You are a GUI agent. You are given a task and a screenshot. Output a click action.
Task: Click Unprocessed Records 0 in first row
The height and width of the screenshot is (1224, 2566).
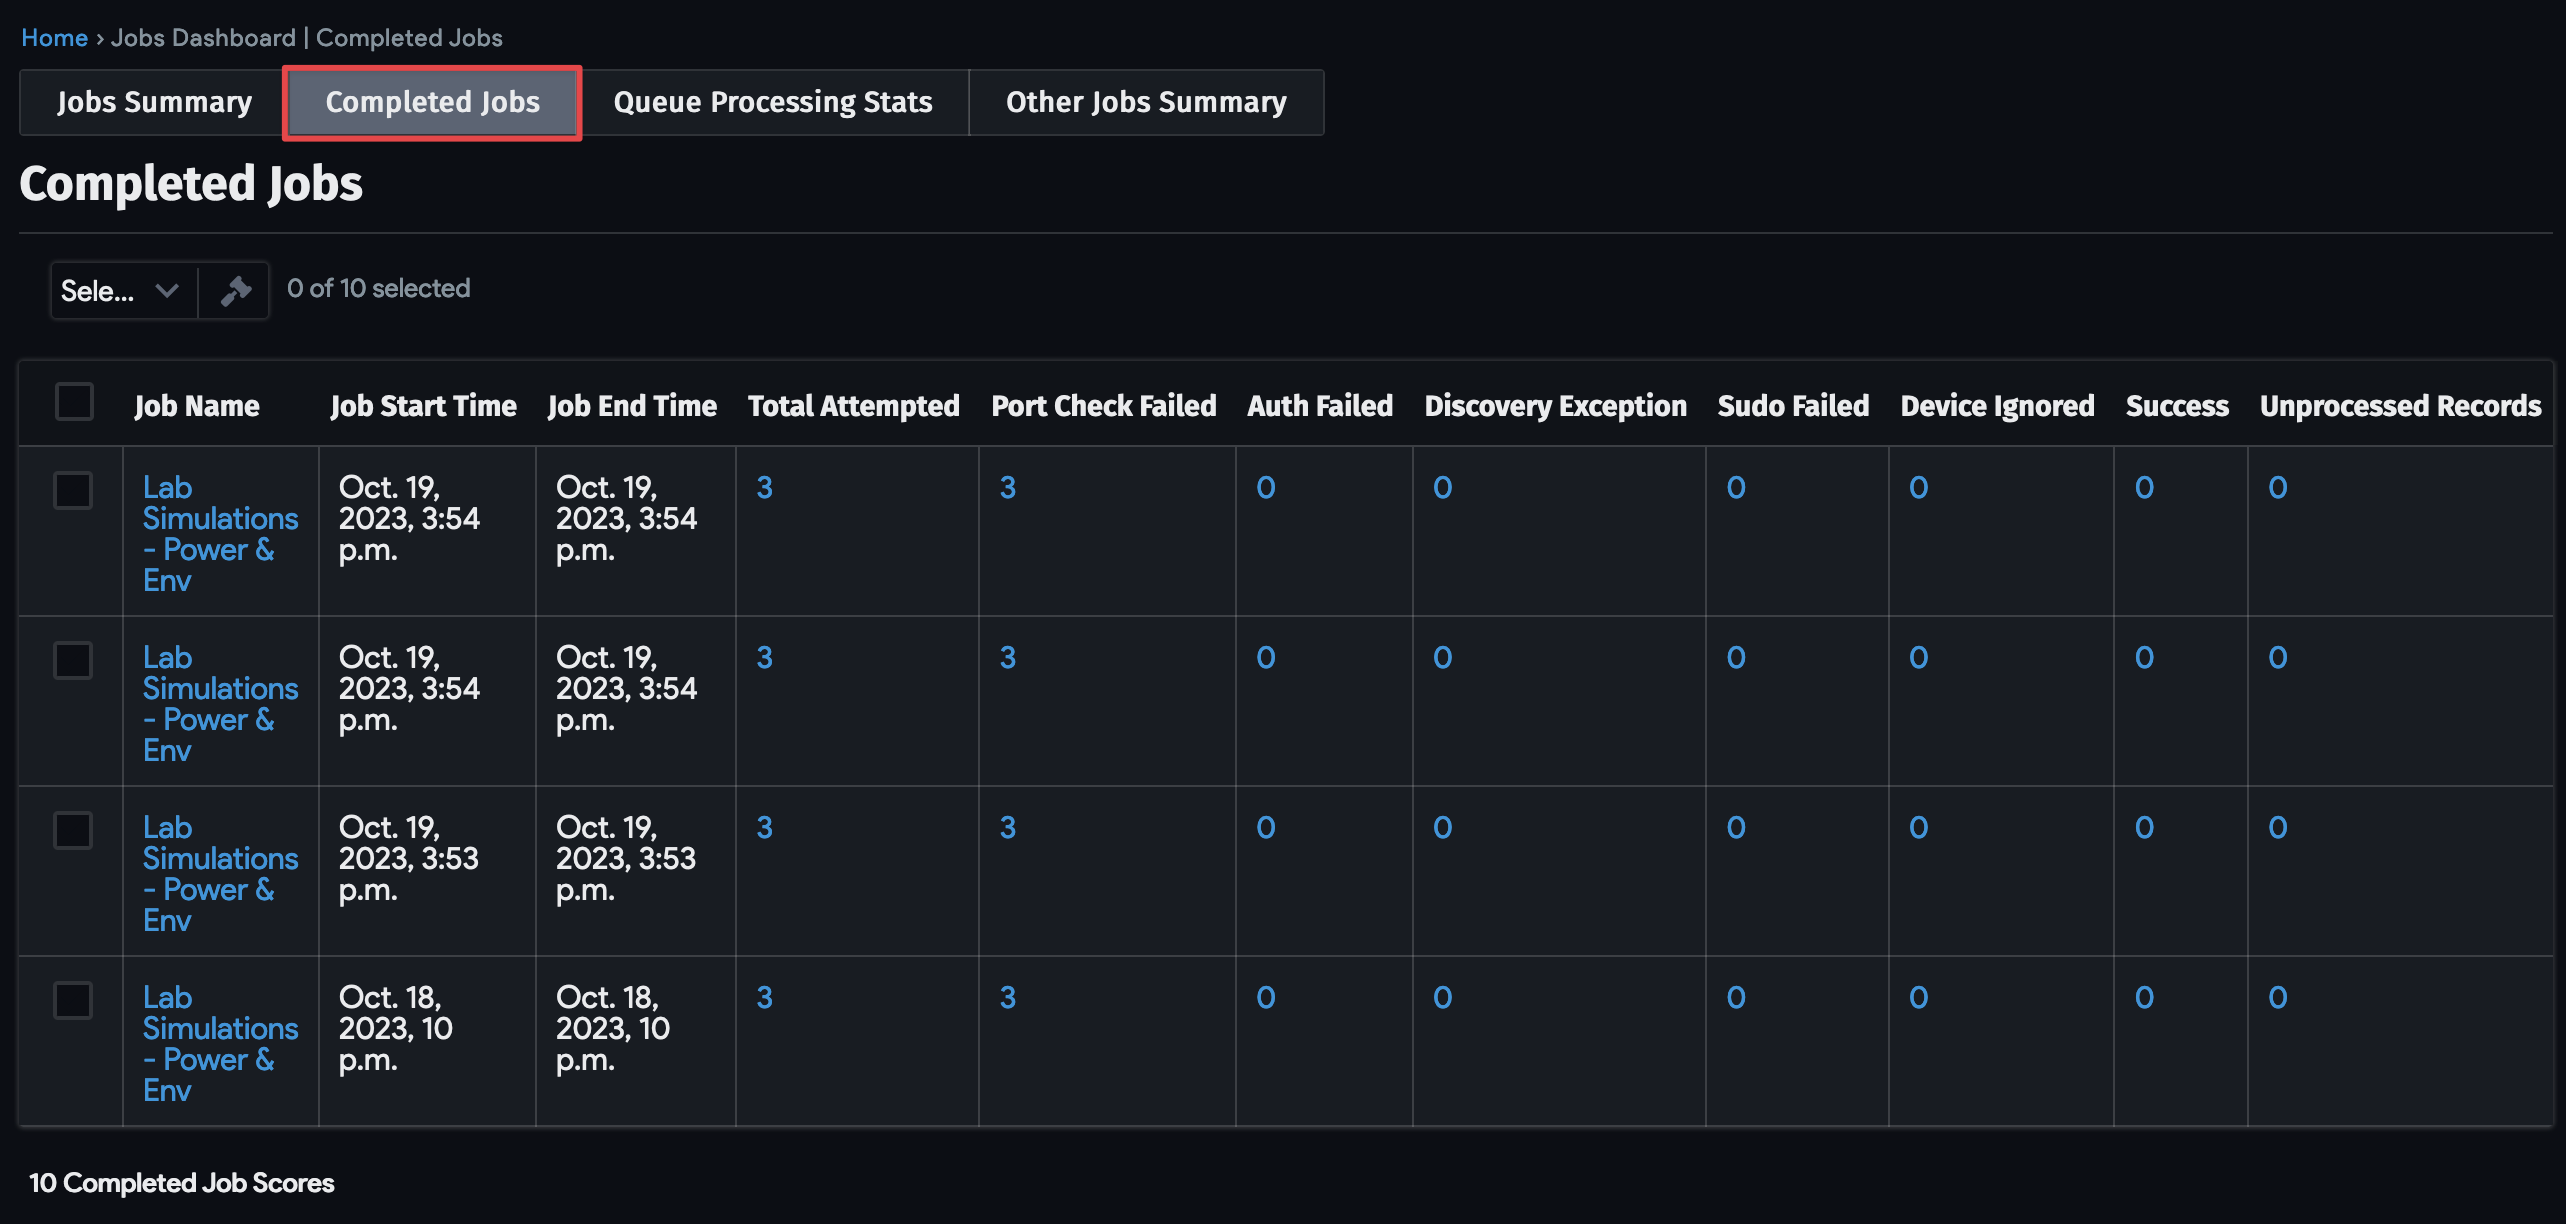click(x=2278, y=488)
